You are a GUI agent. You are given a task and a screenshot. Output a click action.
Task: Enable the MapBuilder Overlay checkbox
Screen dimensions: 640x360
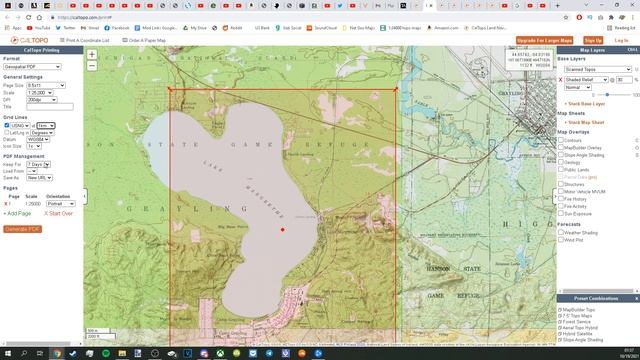click(x=561, y=147)
